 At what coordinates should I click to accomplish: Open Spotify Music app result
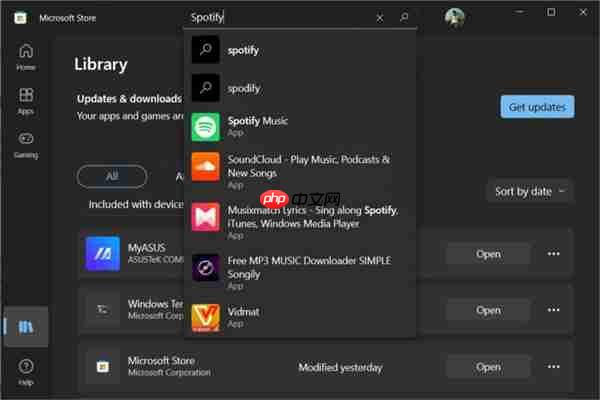pos(300,127)
